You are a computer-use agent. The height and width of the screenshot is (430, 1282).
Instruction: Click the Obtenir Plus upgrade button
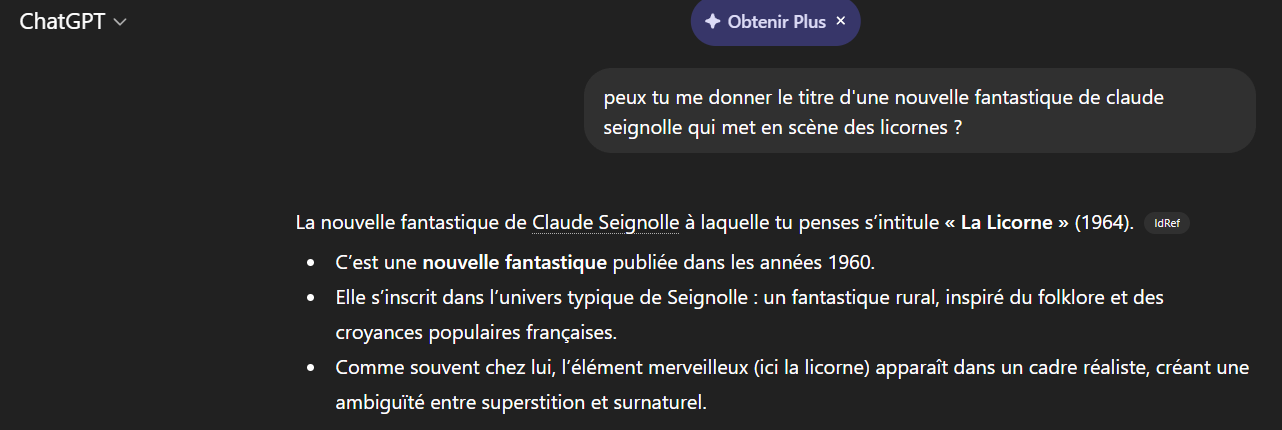pyautogui.click(x=776, y=22)
